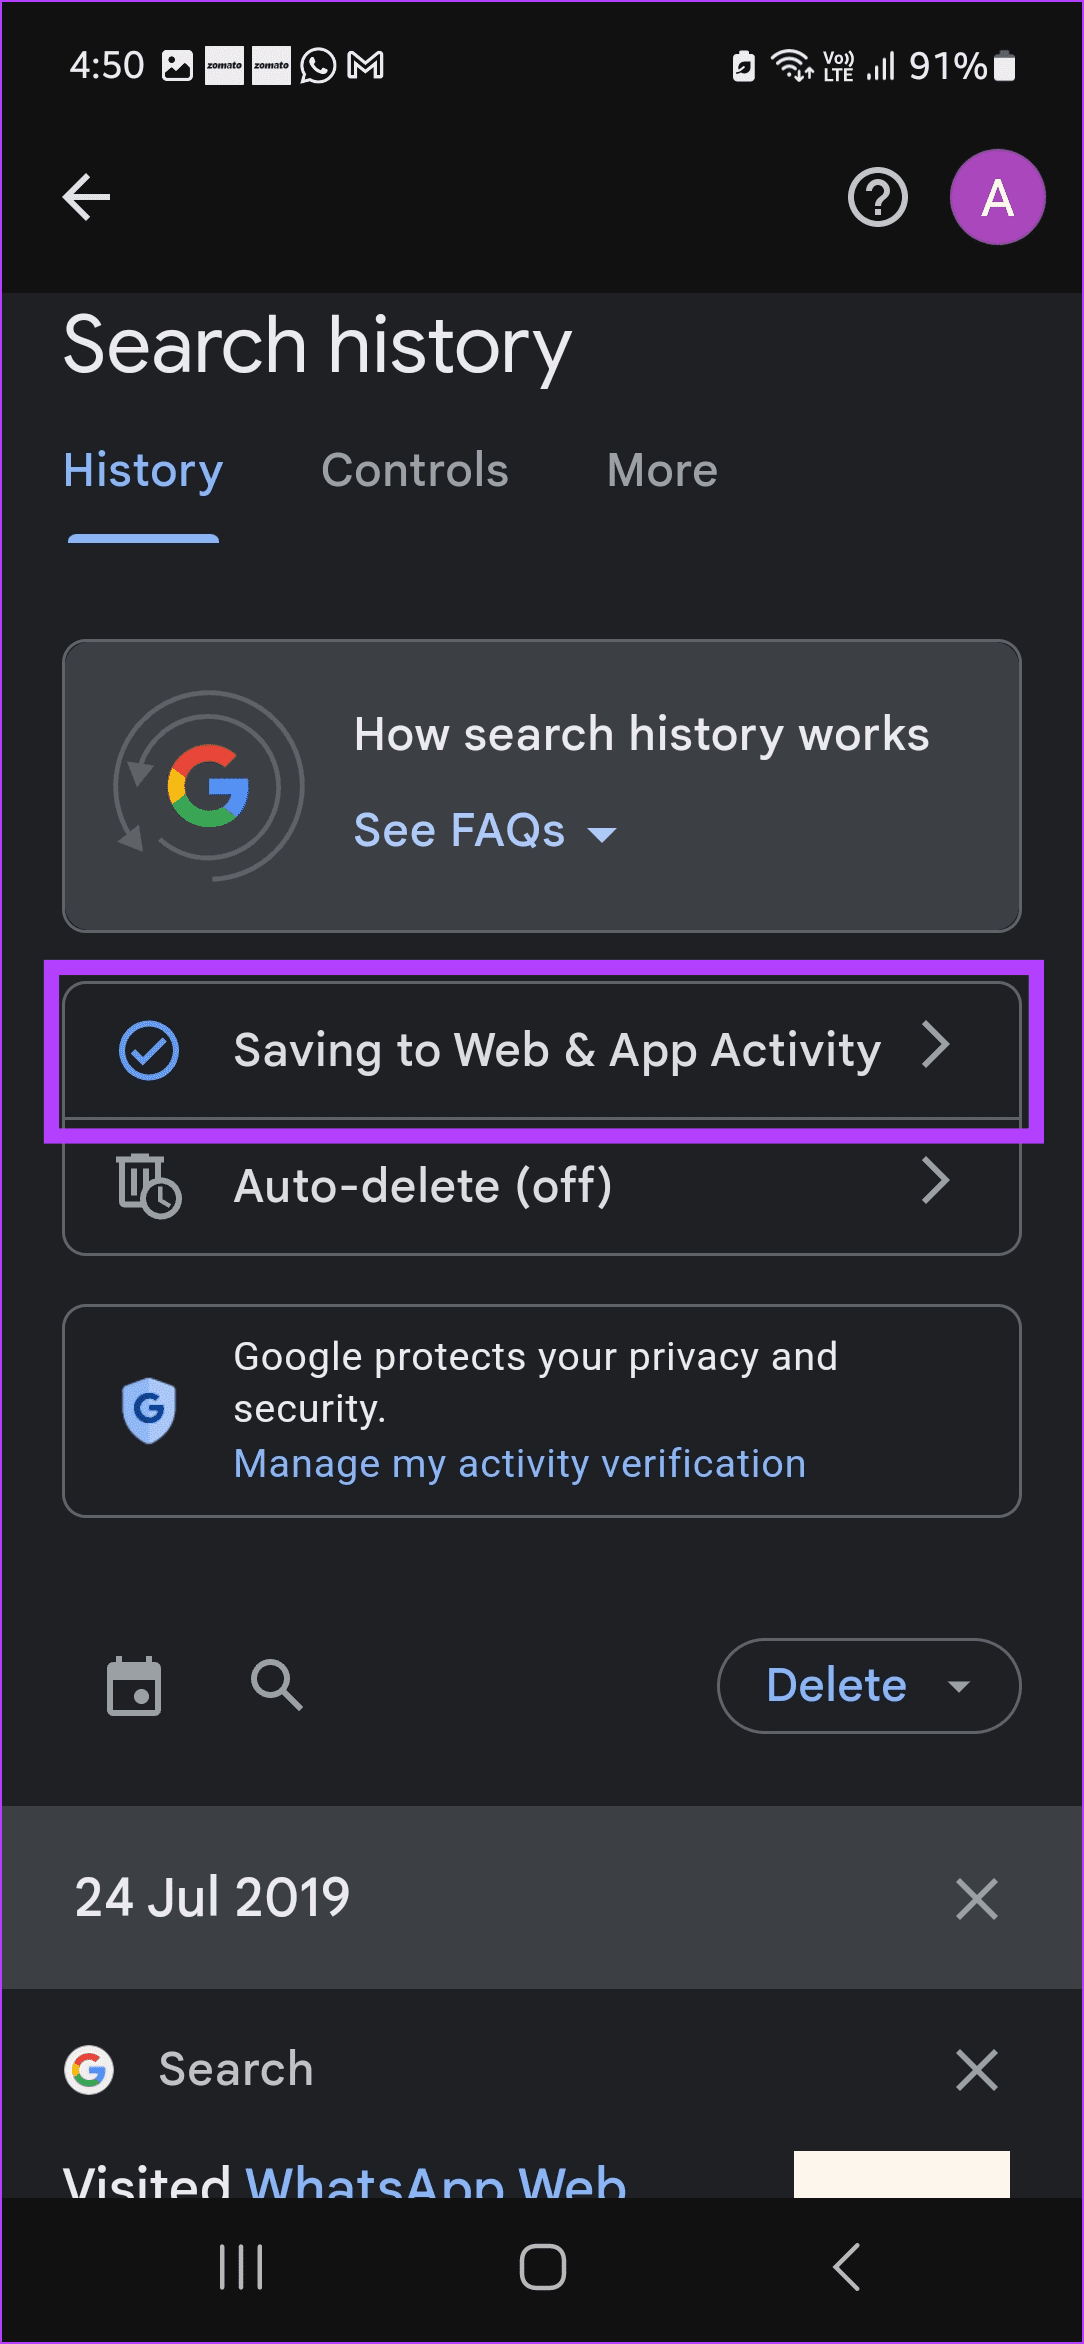Expand the See FAQs dropdown
The width and height of the screenshot is (1084, 2344).
pos(487,830)
